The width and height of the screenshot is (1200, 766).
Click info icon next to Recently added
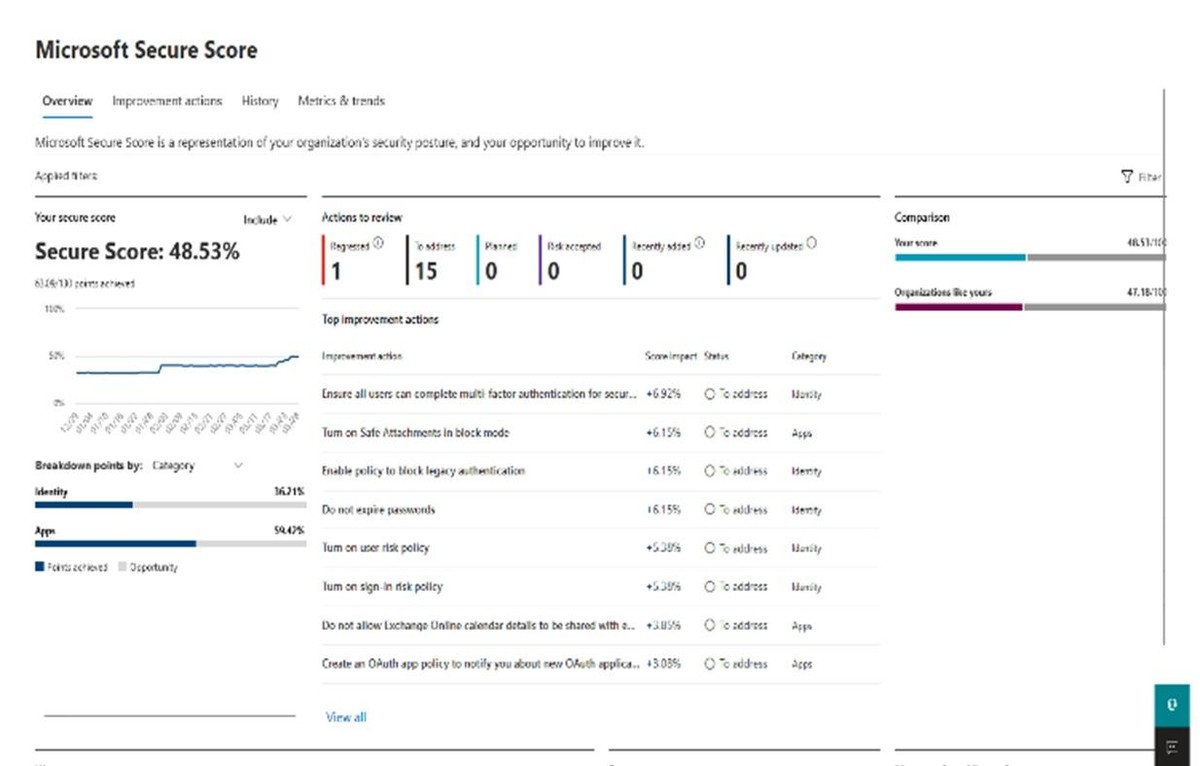point(699,243)
